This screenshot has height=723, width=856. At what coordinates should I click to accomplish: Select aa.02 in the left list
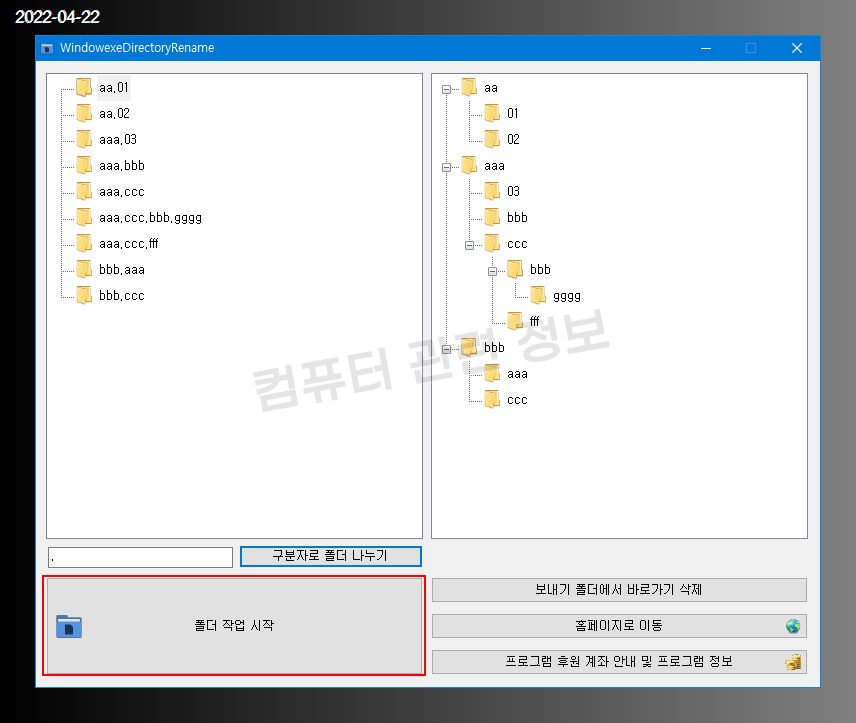coord(114,114)
